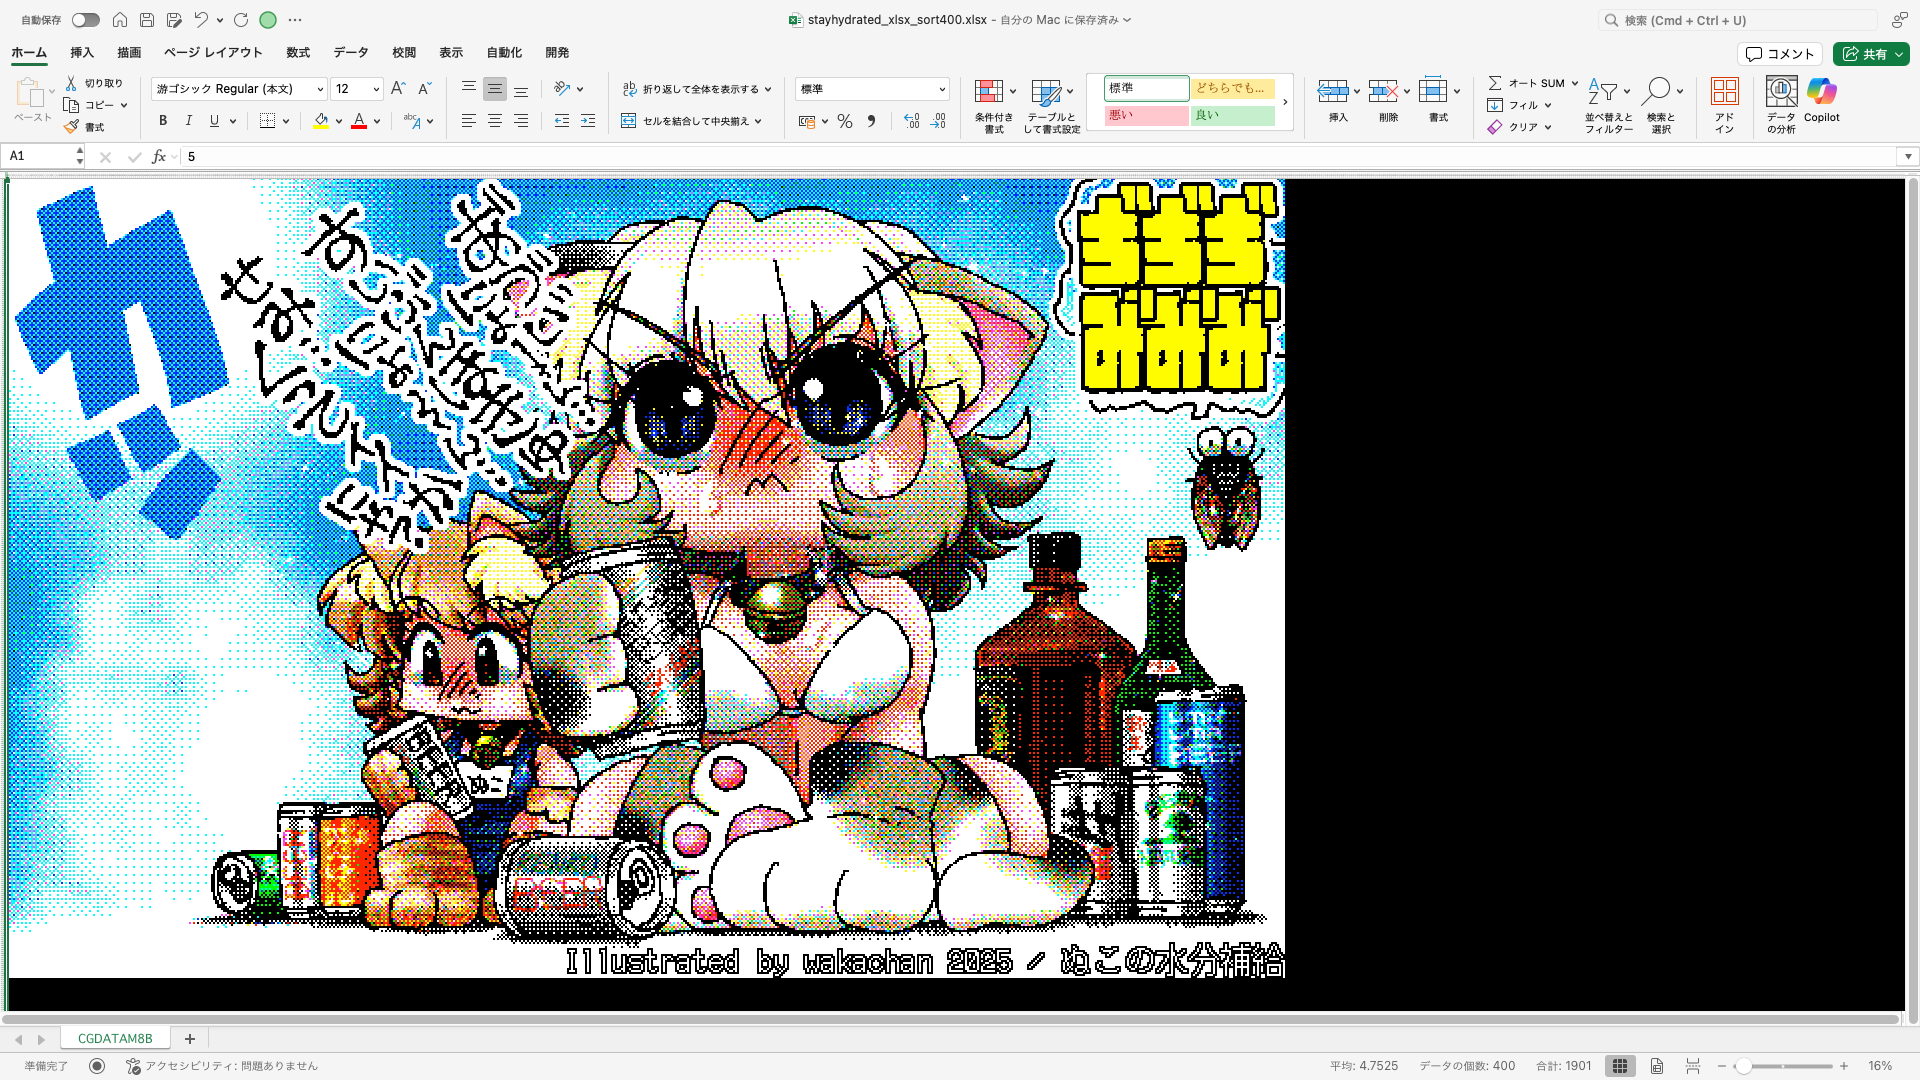Click the Format Painter (書式) brush icon

[x=71, y=127]
